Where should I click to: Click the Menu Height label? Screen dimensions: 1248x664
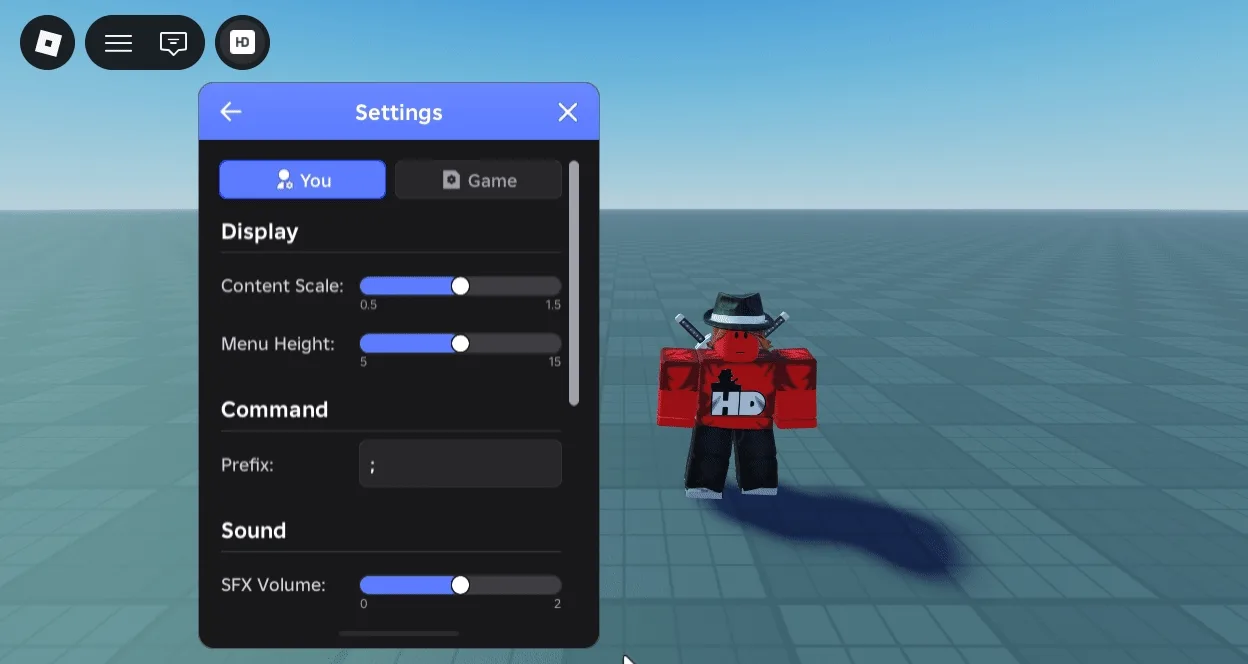click(x=278, y=344)
